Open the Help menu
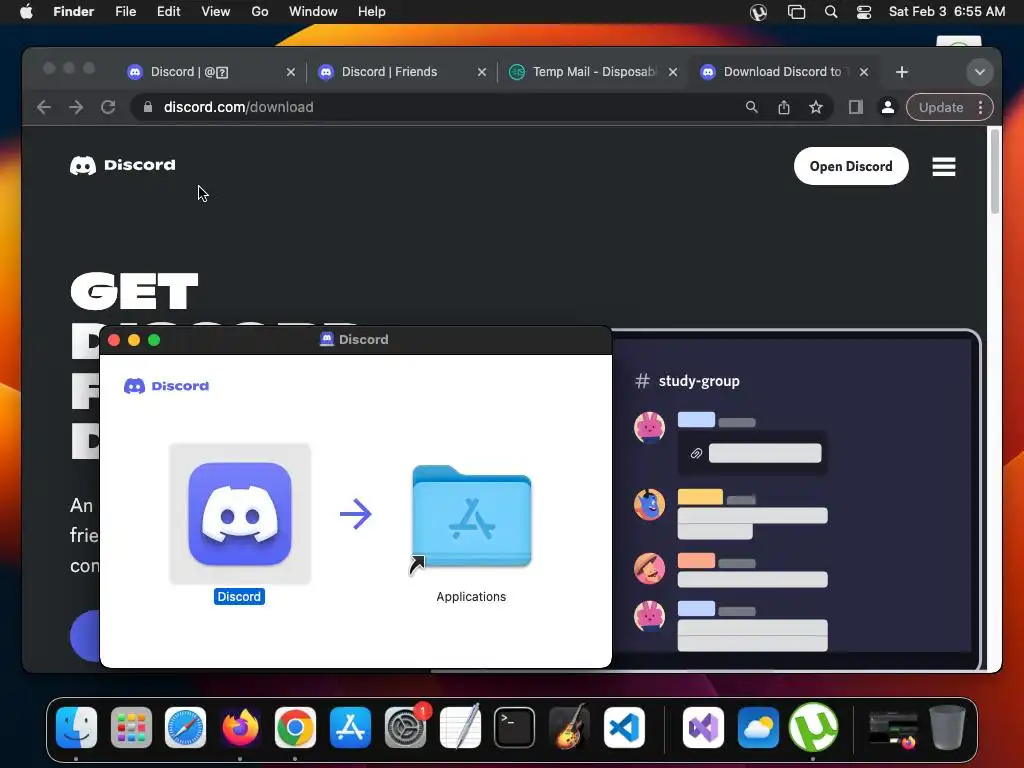The height and width of the screenshot is (768, 1024). 372,12
